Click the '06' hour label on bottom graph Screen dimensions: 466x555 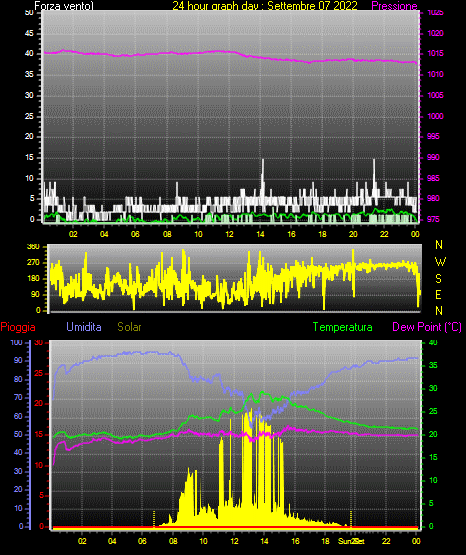tap(142, 541)
